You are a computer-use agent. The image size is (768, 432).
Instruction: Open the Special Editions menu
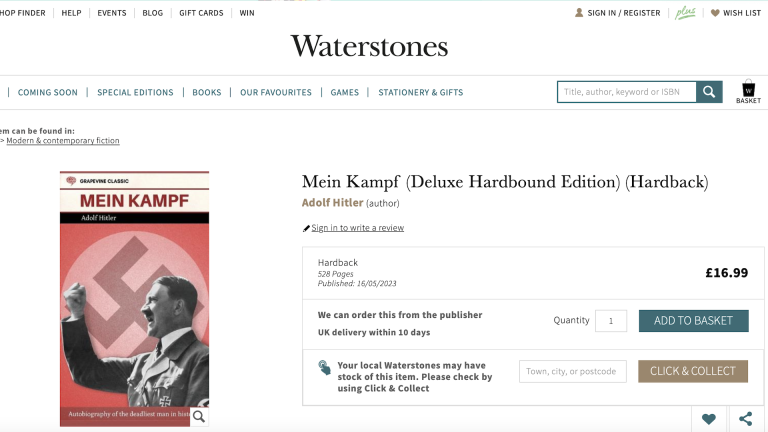(x=135, y=92)
